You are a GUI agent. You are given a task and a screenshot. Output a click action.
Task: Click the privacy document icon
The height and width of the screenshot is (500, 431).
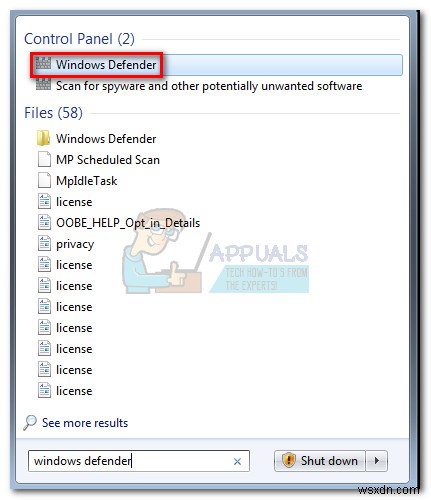point(44,243)
